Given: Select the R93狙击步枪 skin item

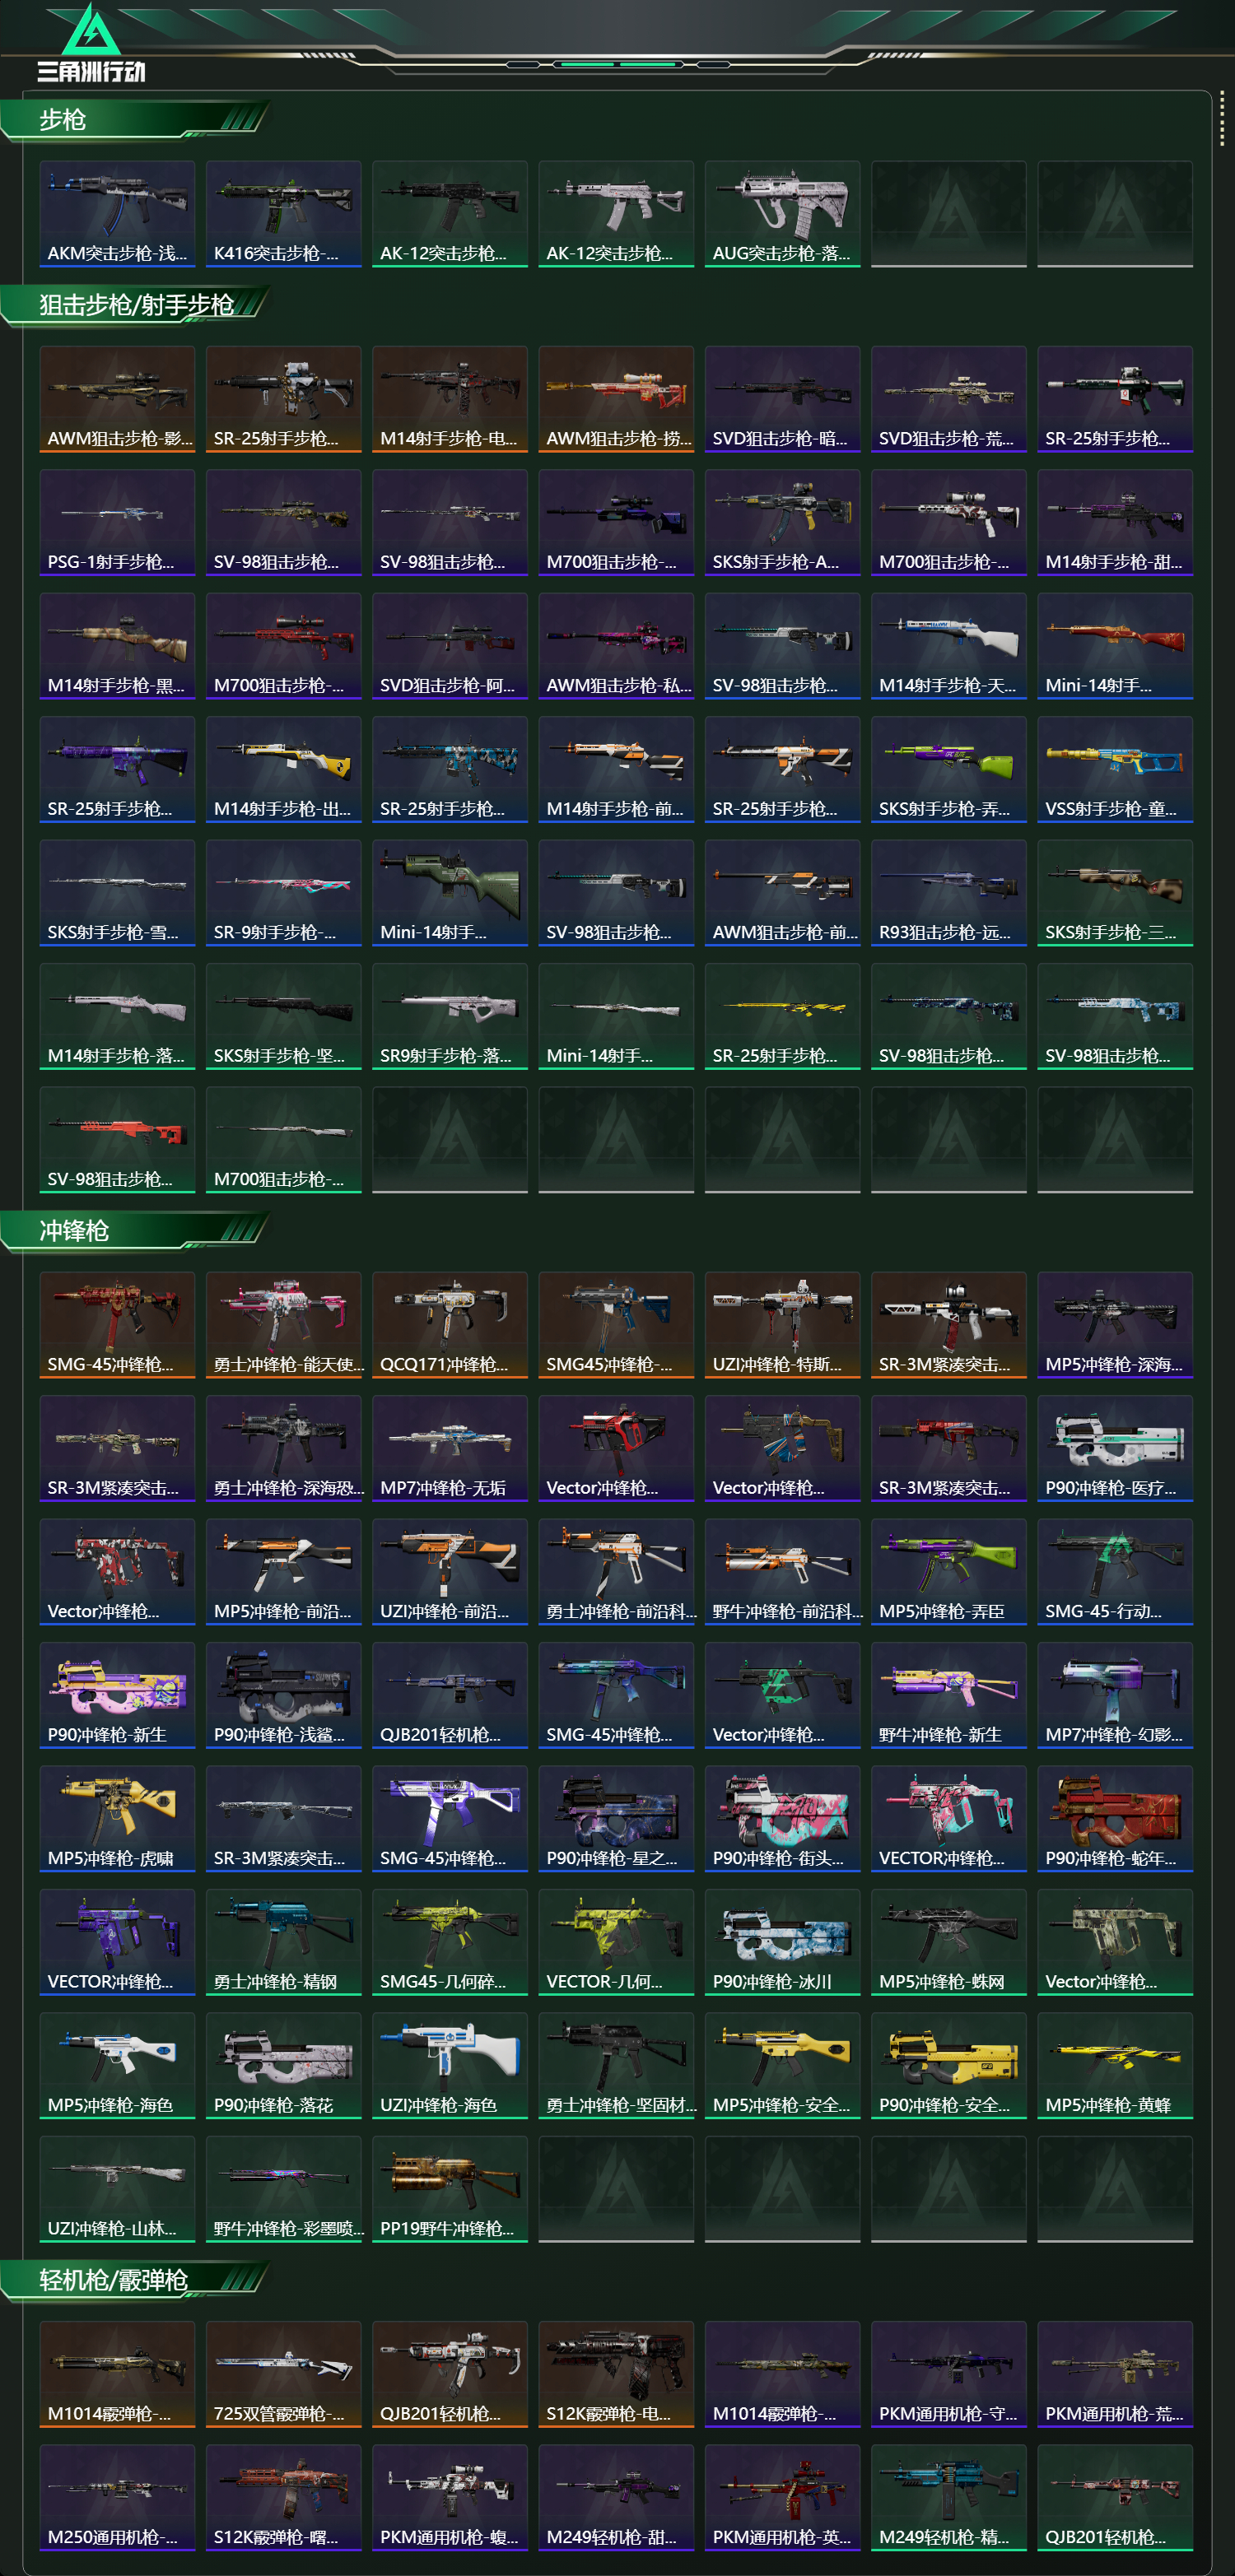Looking at the screenshot, I should pyautogui.click(x=948, y=893).
